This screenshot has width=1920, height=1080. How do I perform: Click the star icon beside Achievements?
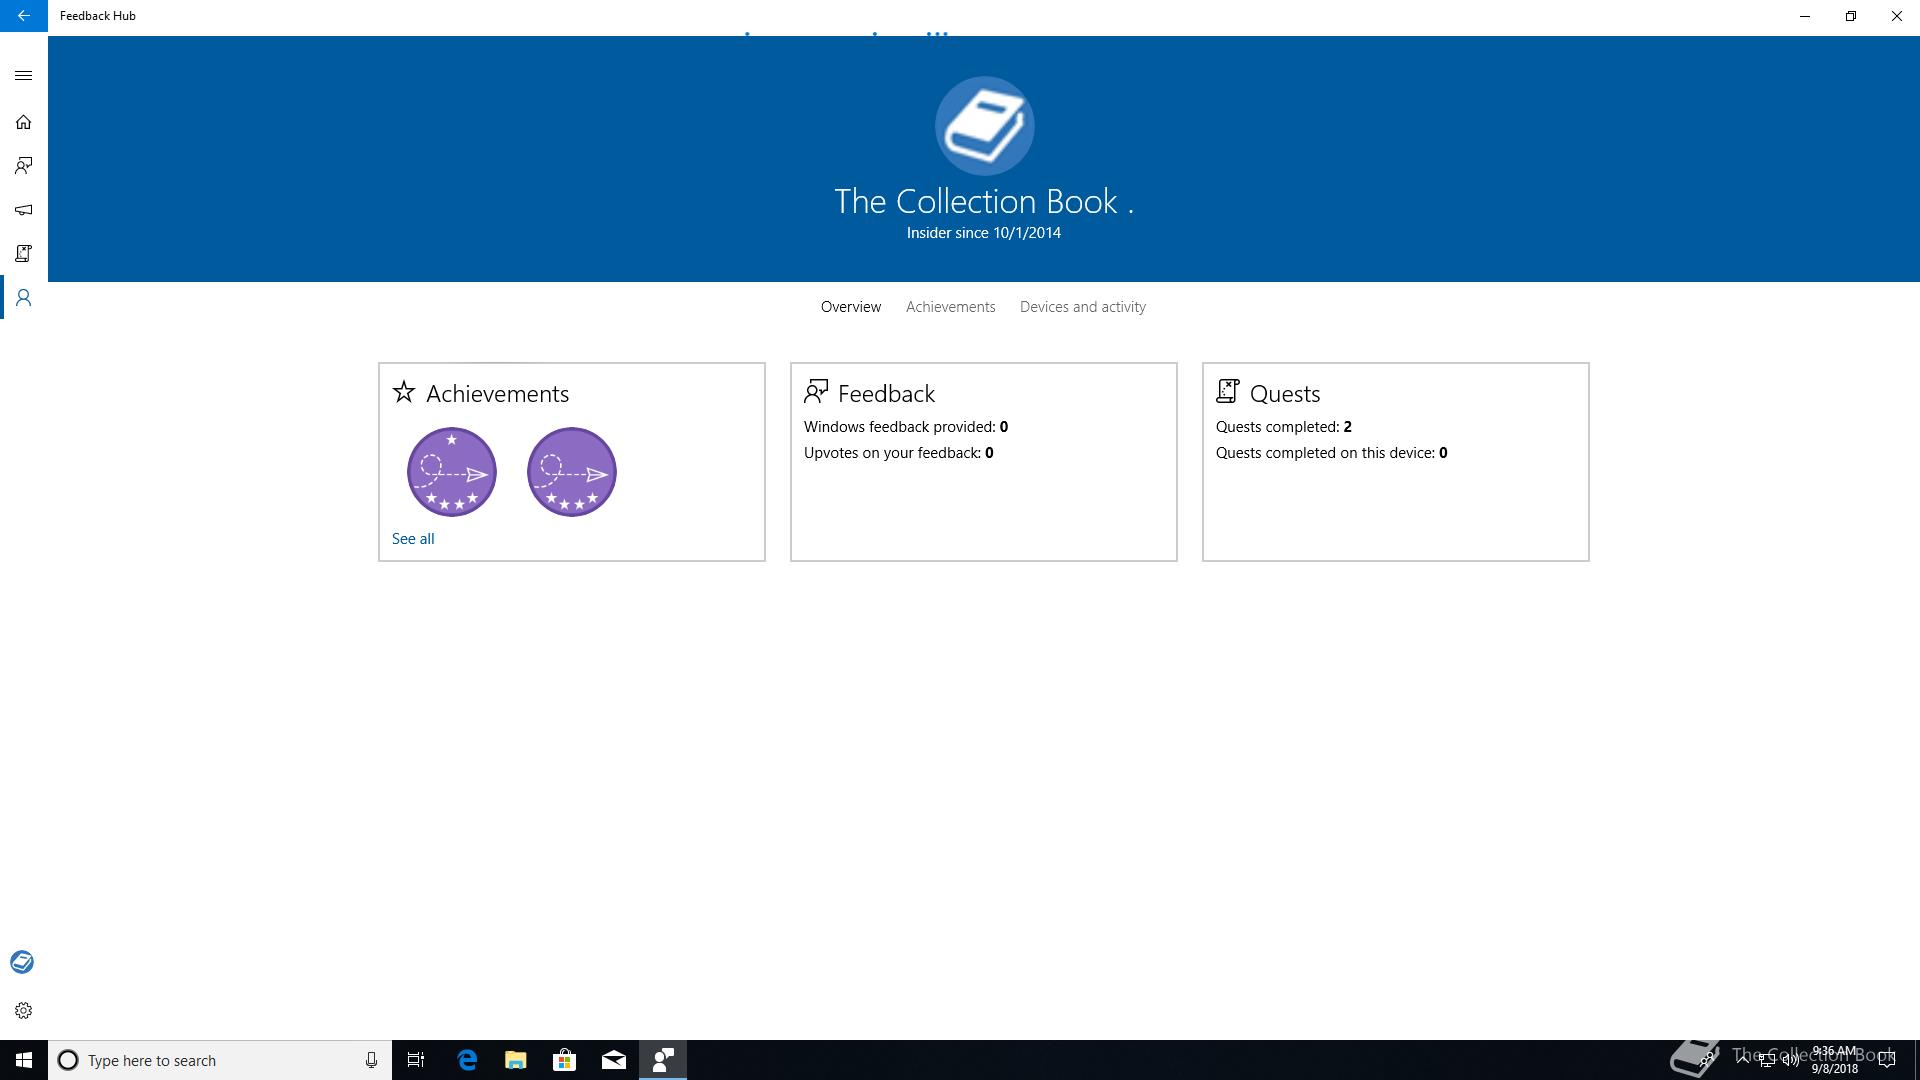point(404,392)
